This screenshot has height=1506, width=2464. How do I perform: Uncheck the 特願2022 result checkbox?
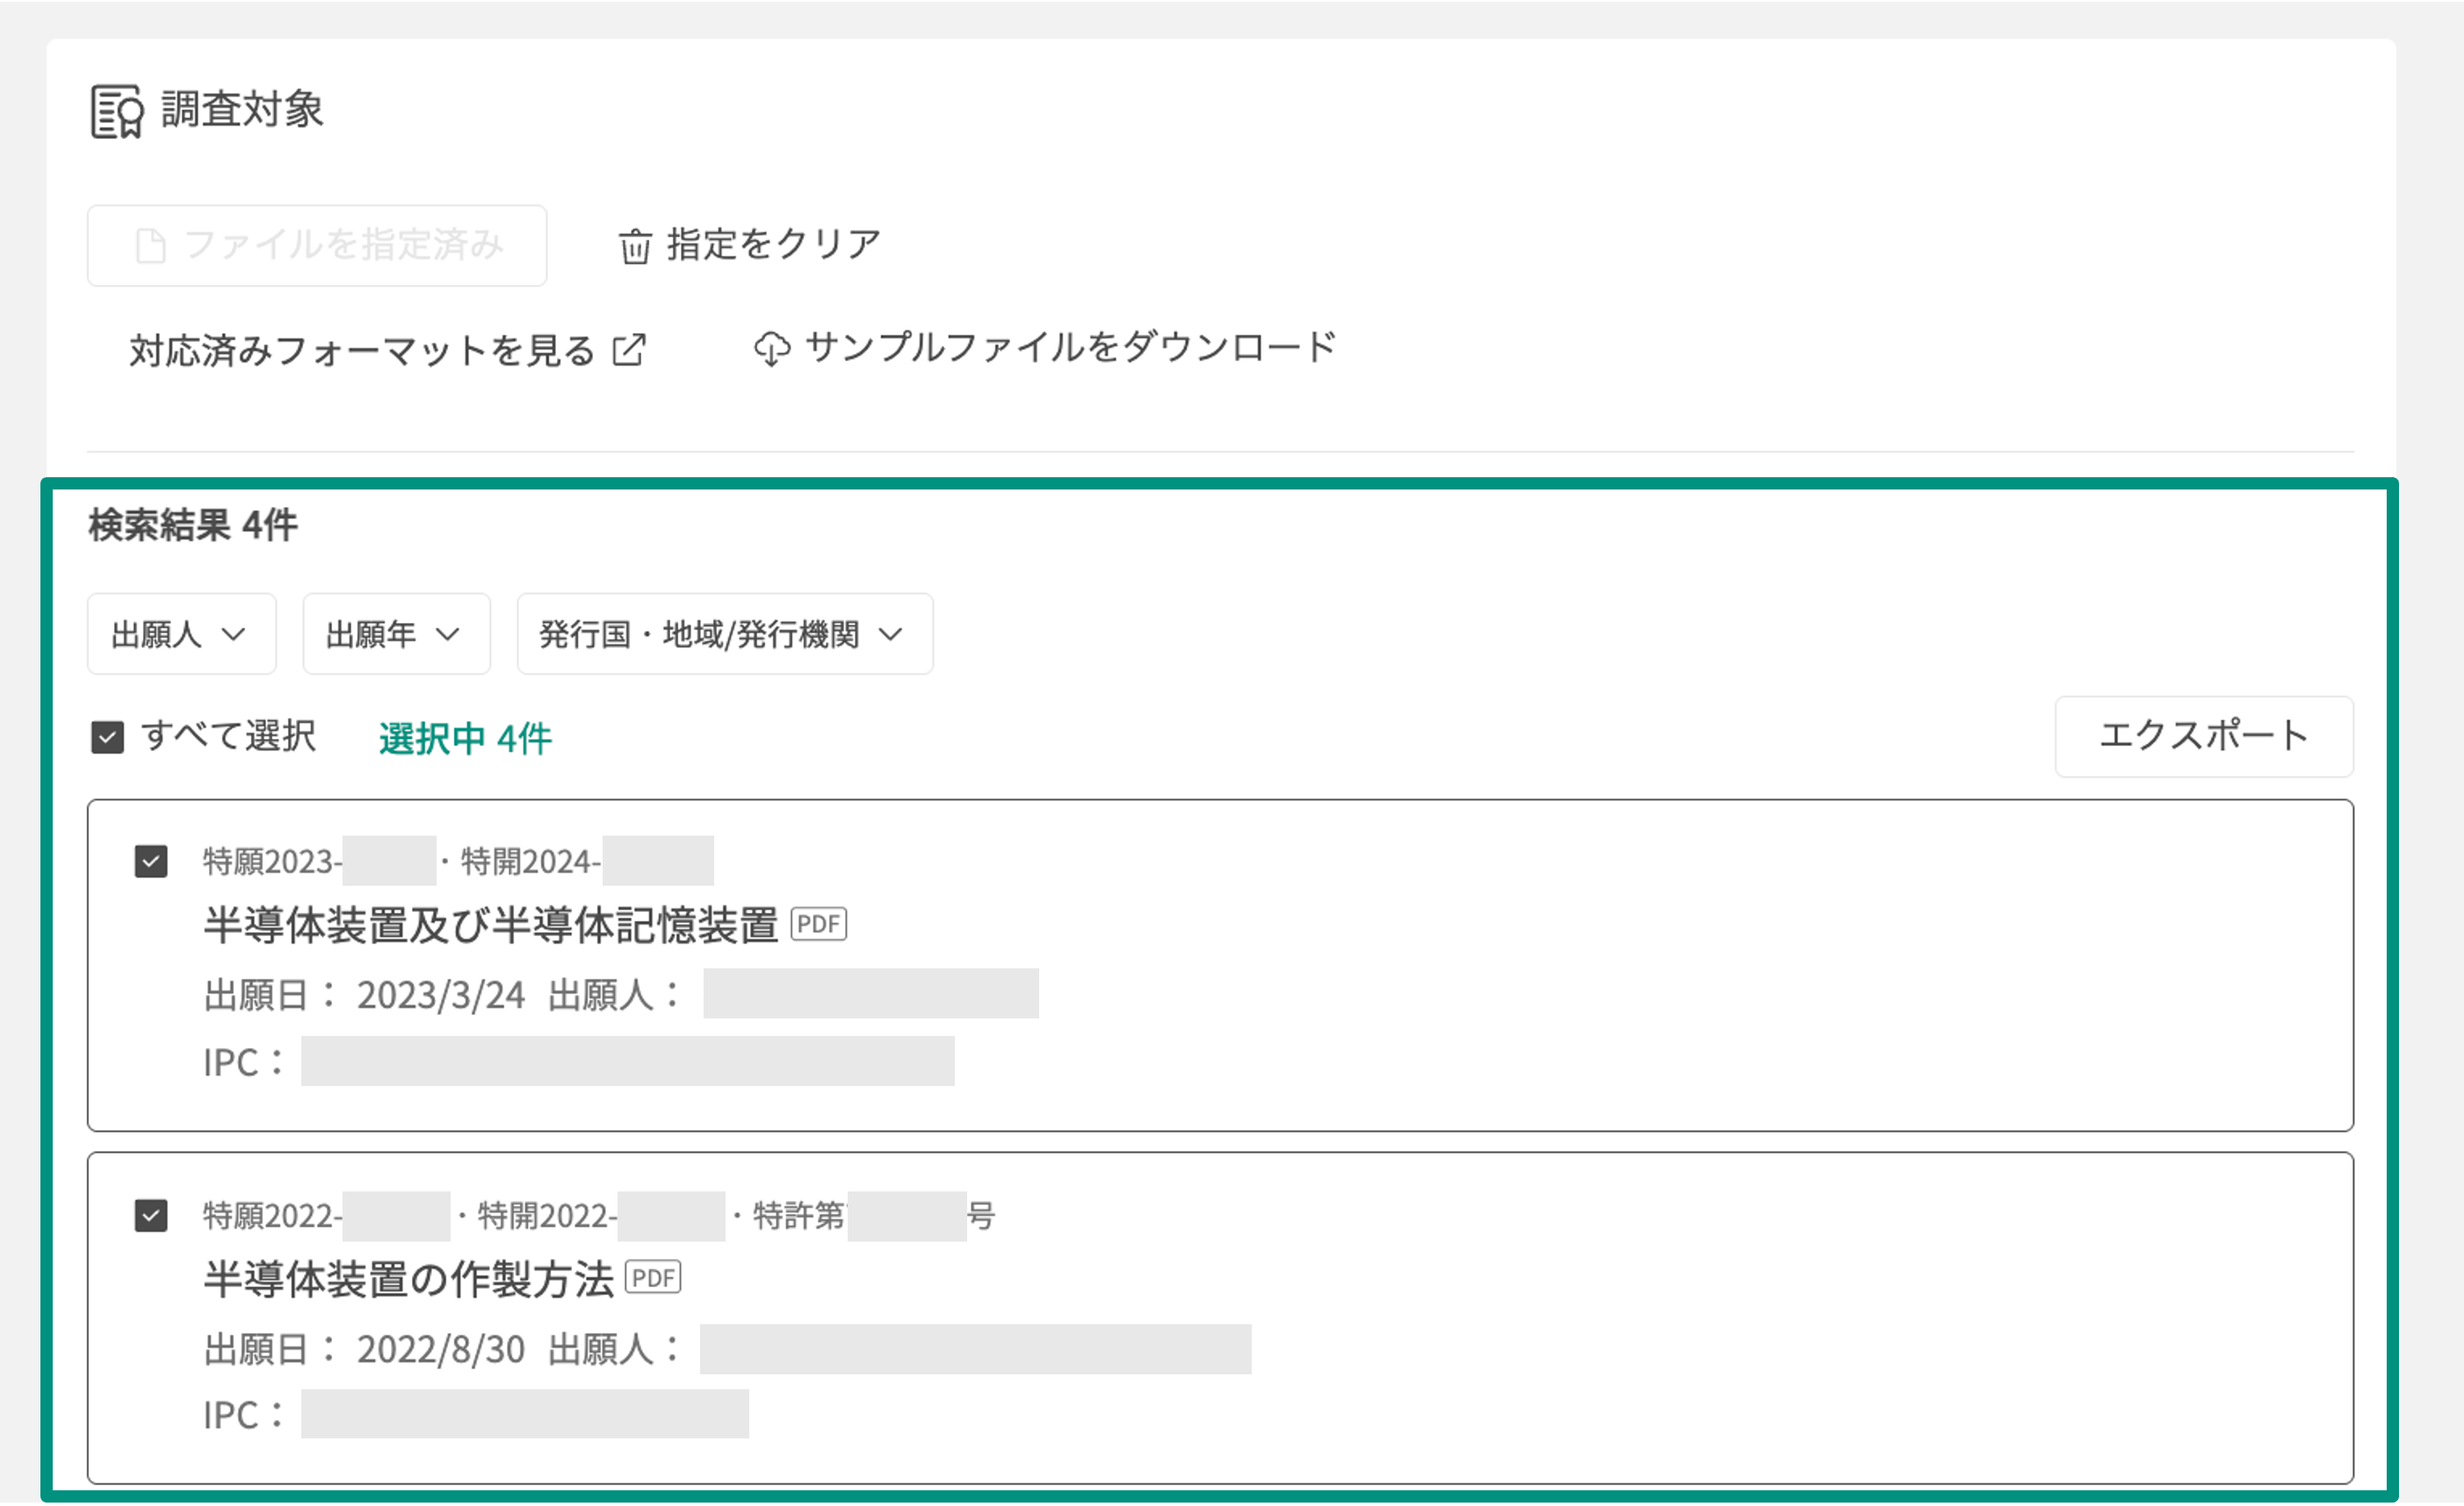click(151, 1217)
